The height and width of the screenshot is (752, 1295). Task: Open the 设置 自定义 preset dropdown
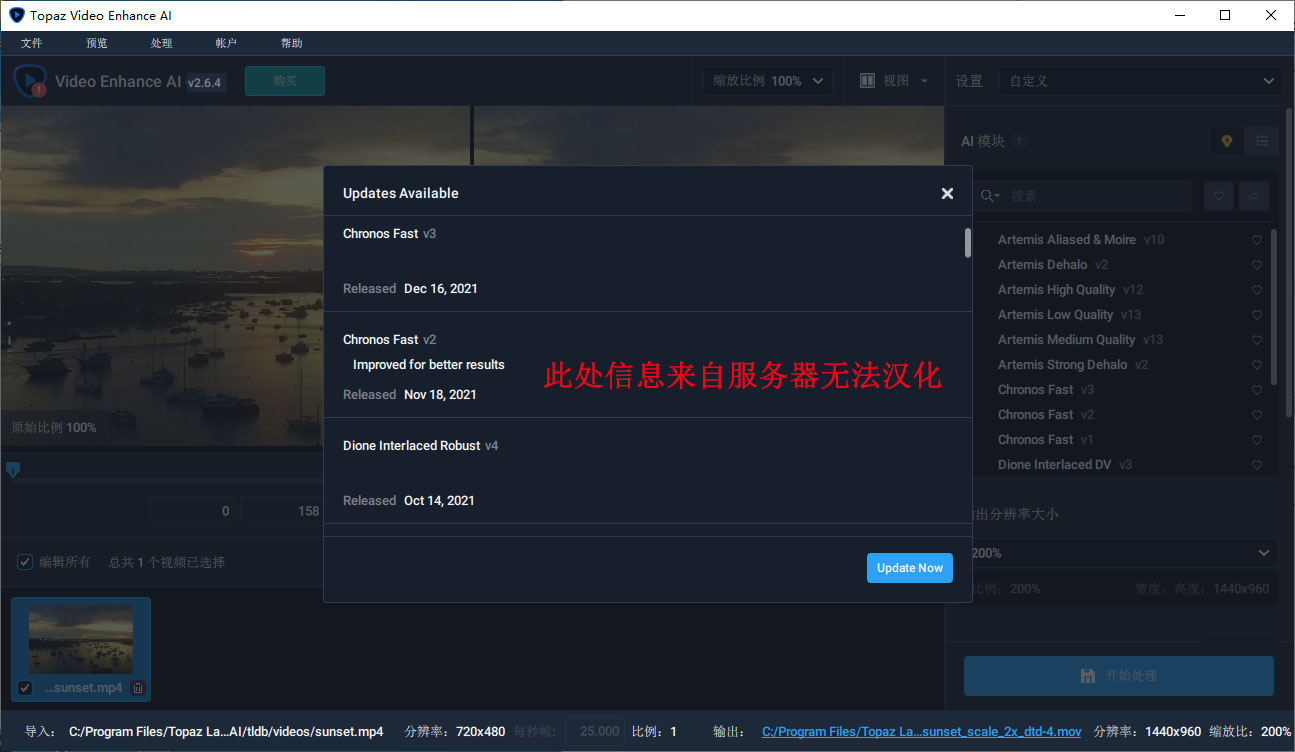point(1141,81)
